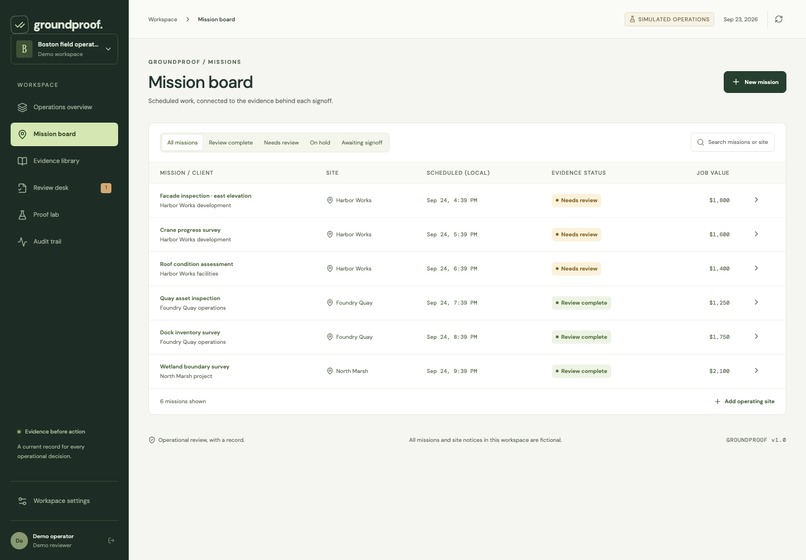Click the Sep 23, 2026 date
Image resolution: width=806 pixels, height=560 pixels.
(740, 20)
